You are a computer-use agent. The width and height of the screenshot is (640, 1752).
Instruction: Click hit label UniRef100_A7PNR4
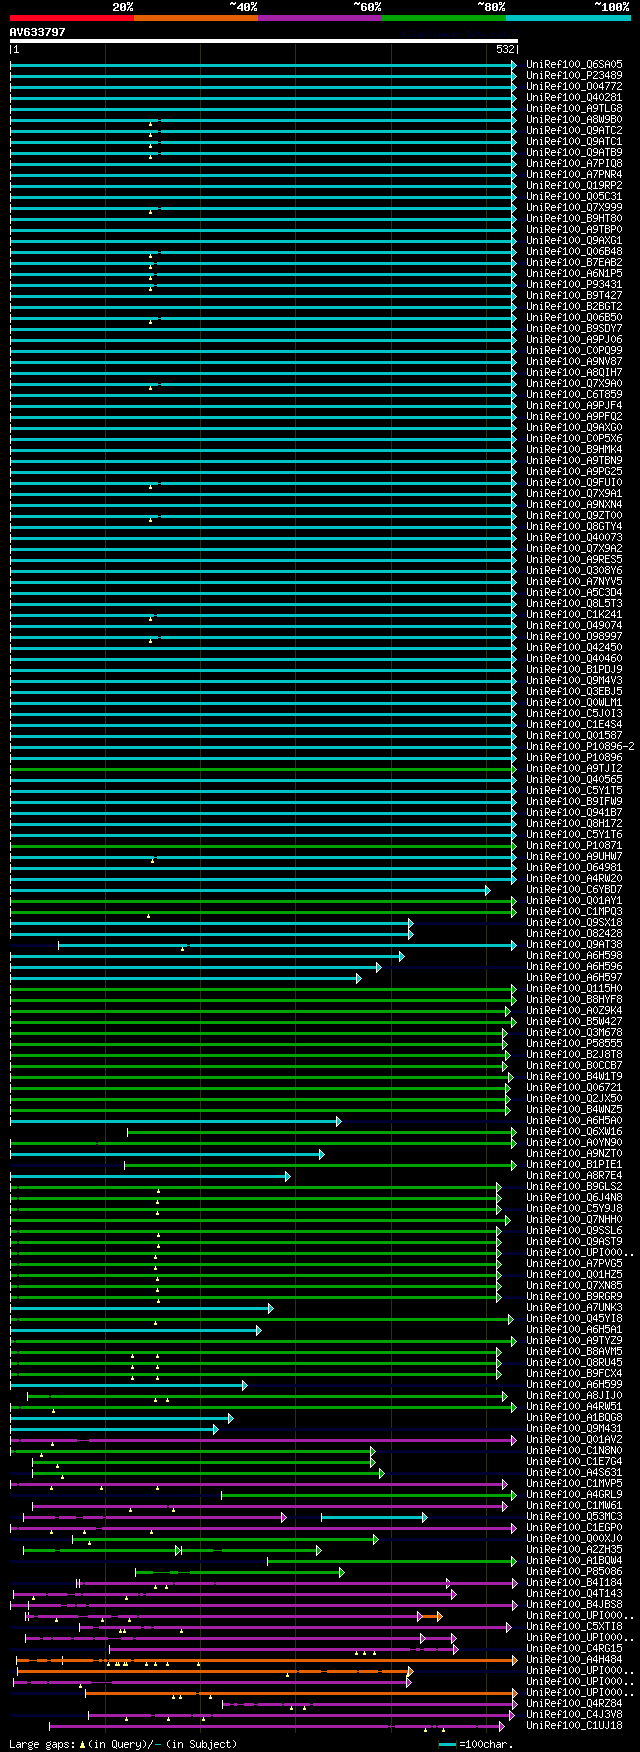click(x=574, y=174)
